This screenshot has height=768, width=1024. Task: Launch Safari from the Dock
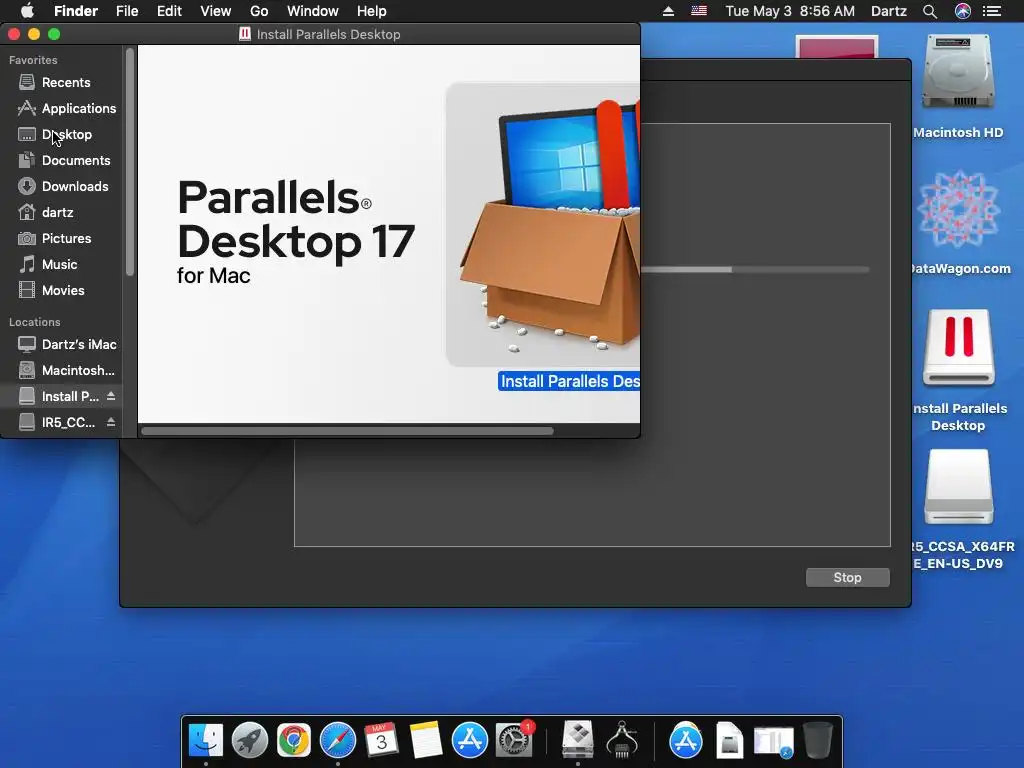[x=338, y=740]
